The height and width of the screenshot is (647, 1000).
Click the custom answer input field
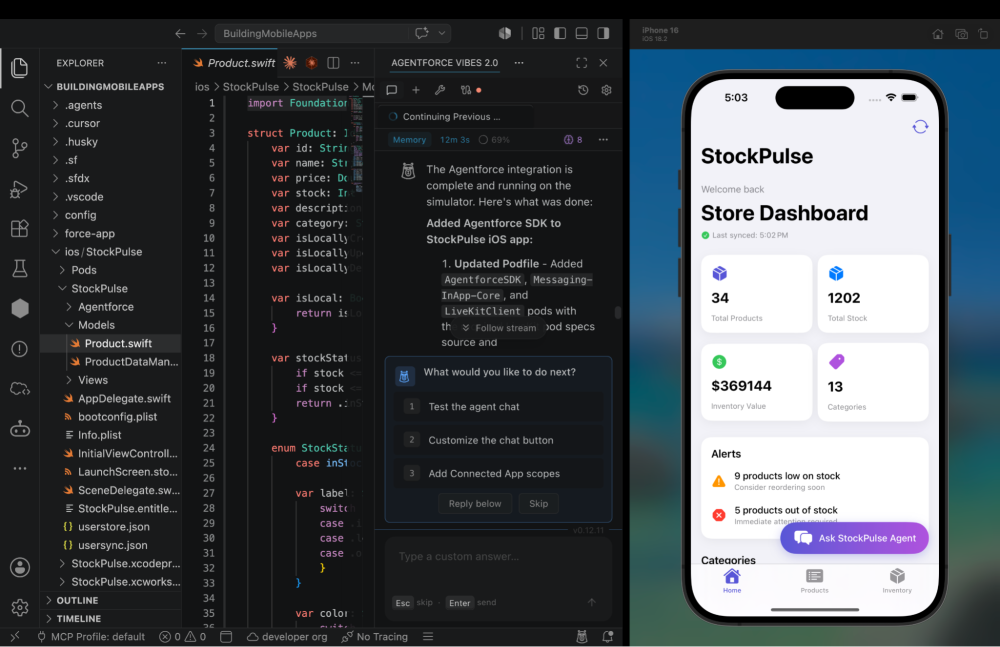[497, 556]
